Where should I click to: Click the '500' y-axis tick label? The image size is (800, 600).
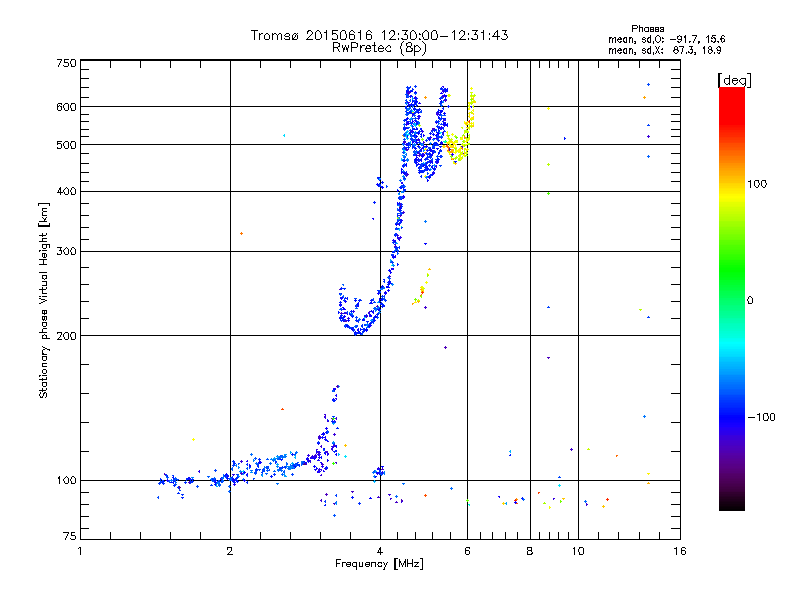(x=66, y=145)
